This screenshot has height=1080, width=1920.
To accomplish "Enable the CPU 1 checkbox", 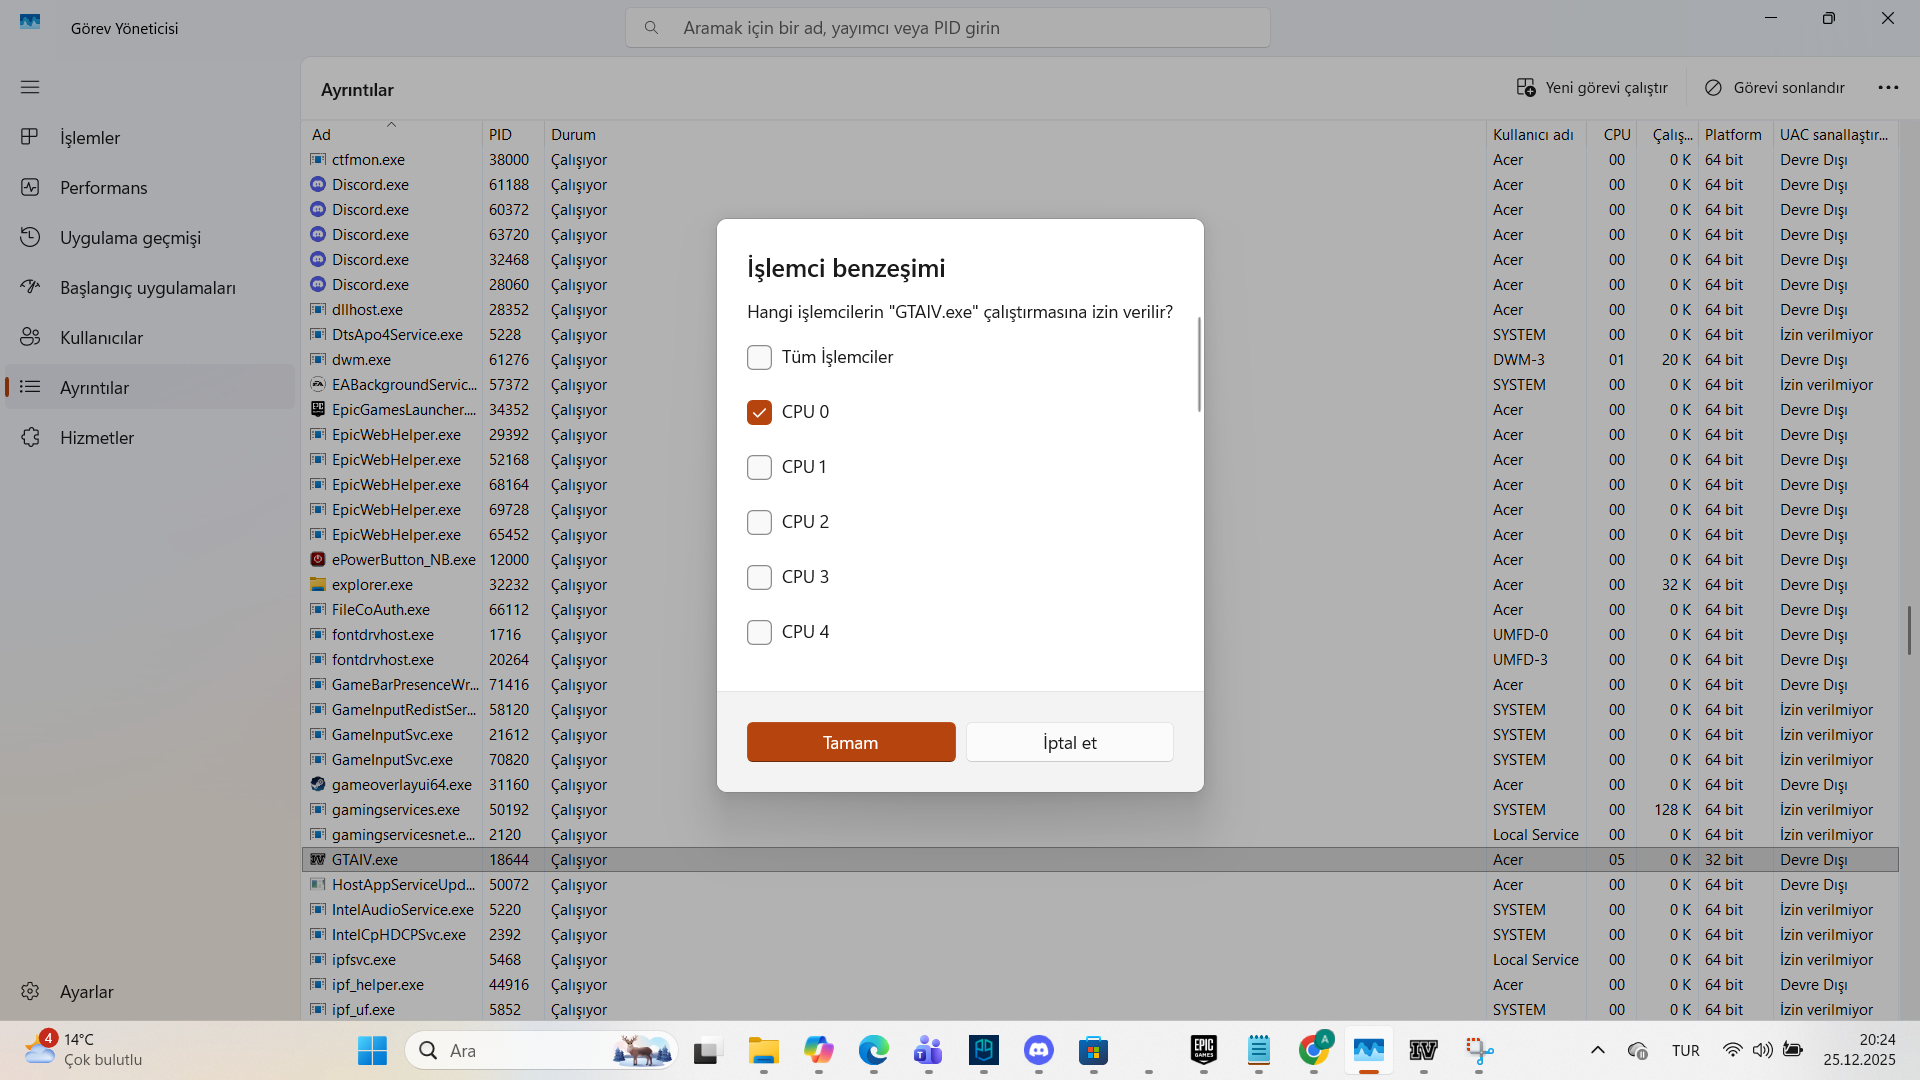I will click(759, 467).
